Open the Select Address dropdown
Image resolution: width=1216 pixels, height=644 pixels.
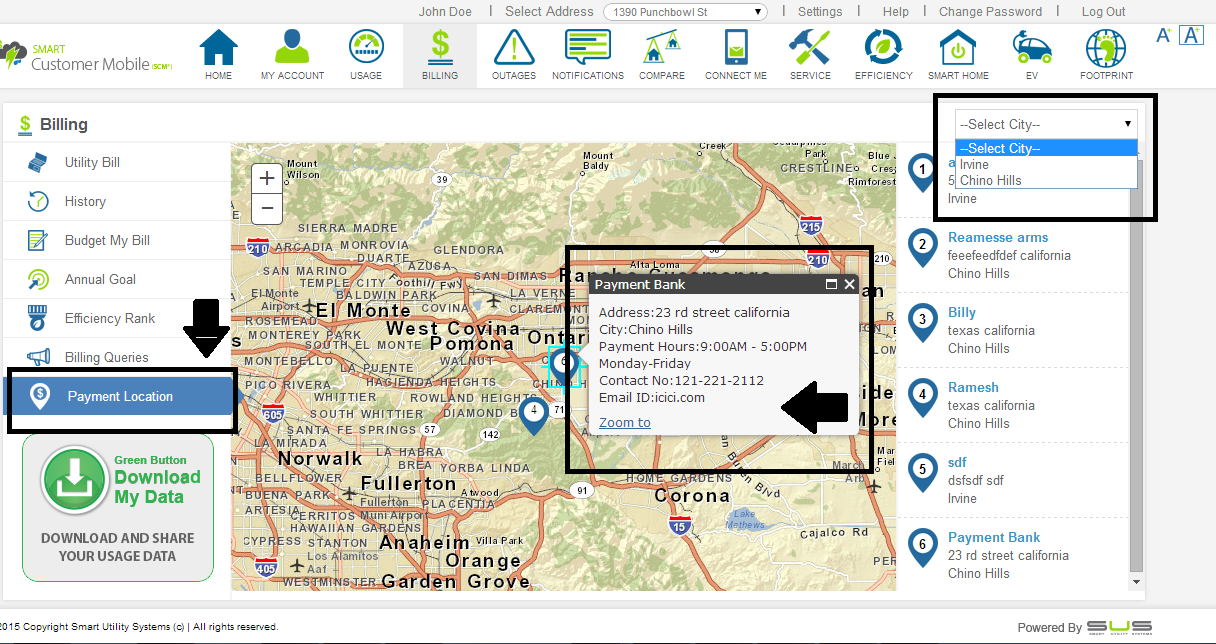(x=685, y=12)
